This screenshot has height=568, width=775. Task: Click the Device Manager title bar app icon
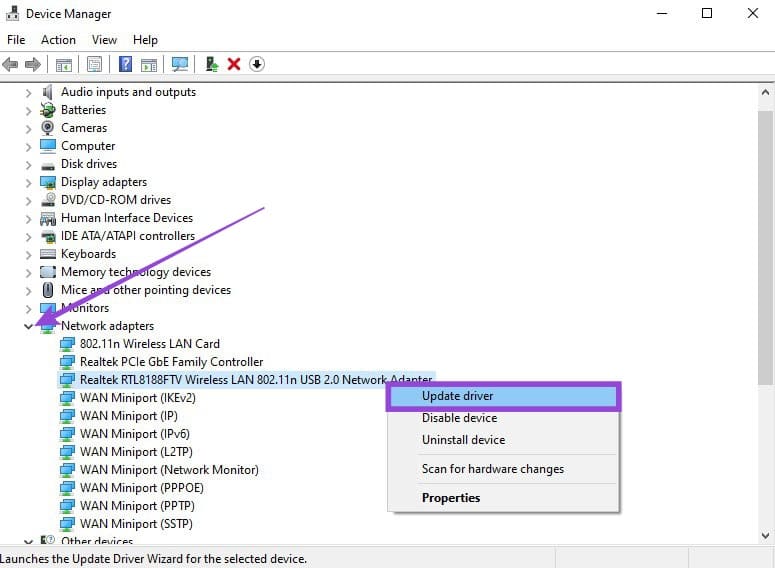[x=12, y=13]
